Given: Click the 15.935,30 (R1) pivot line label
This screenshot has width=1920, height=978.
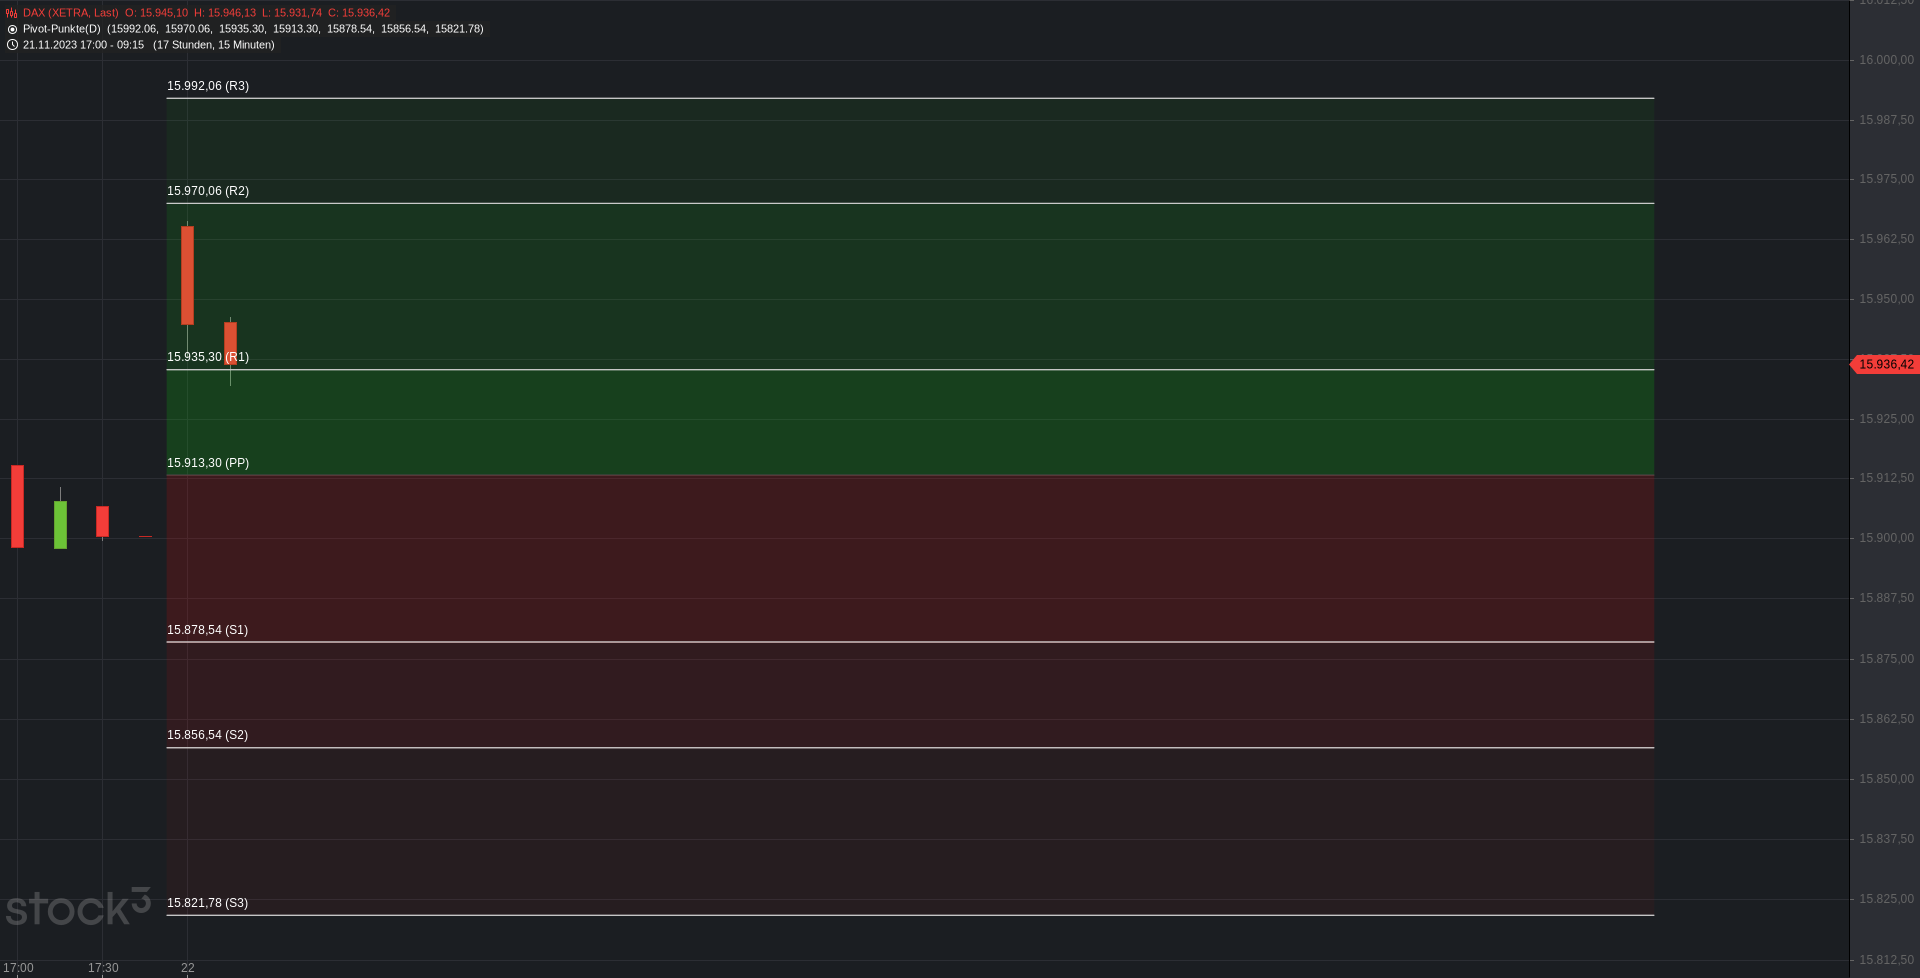Looking at the screenshot, I should click(x=208, y=357).
